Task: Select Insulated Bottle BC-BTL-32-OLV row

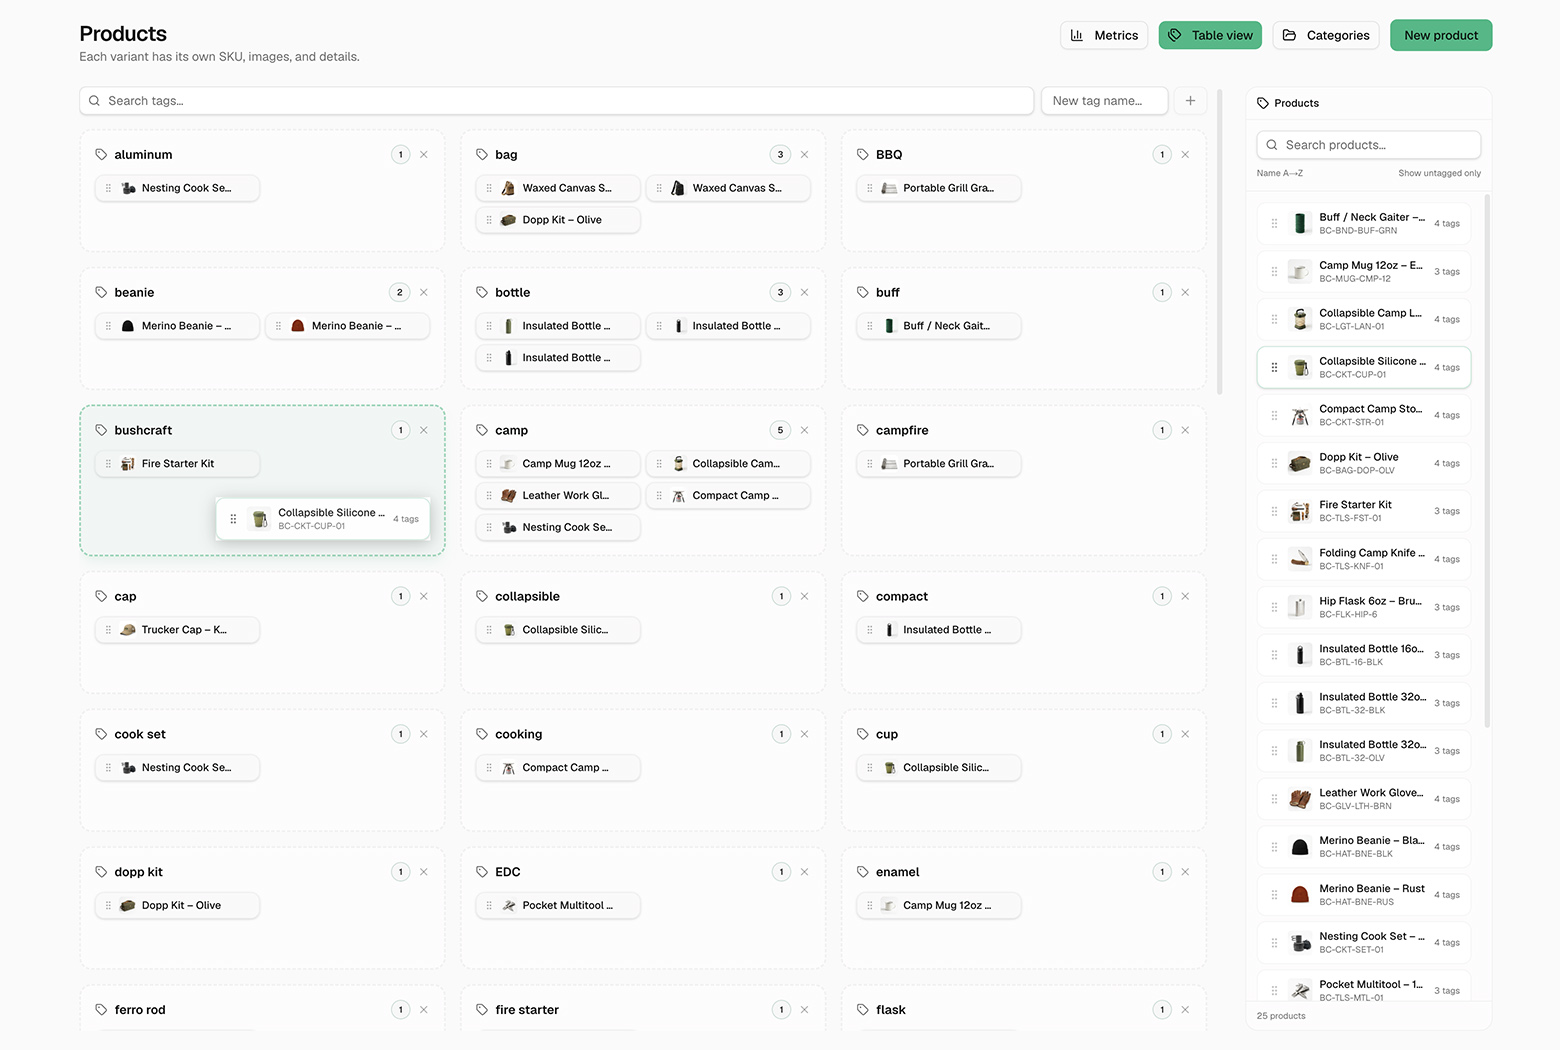Action: tap(1364, 751)
